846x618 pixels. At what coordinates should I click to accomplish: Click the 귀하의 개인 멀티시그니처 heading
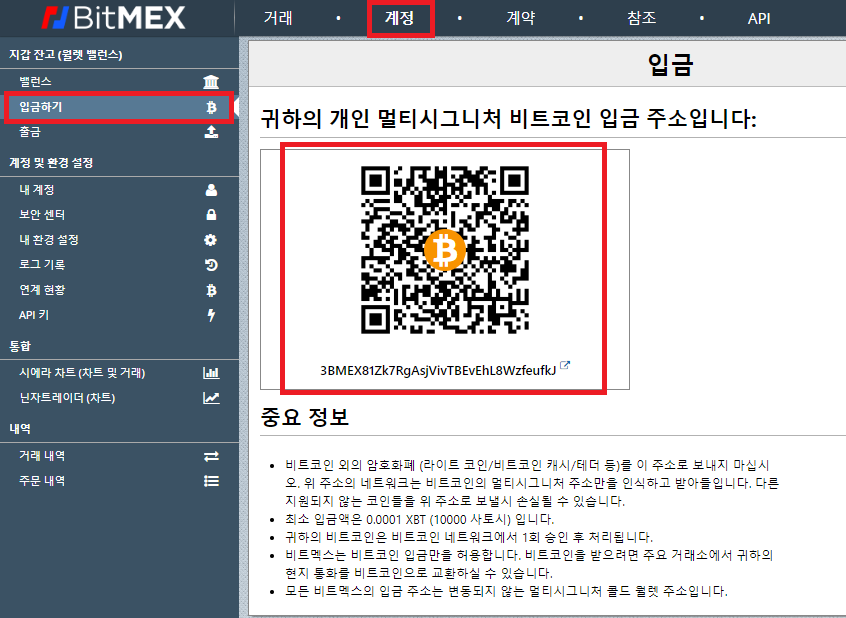(508, 118)
